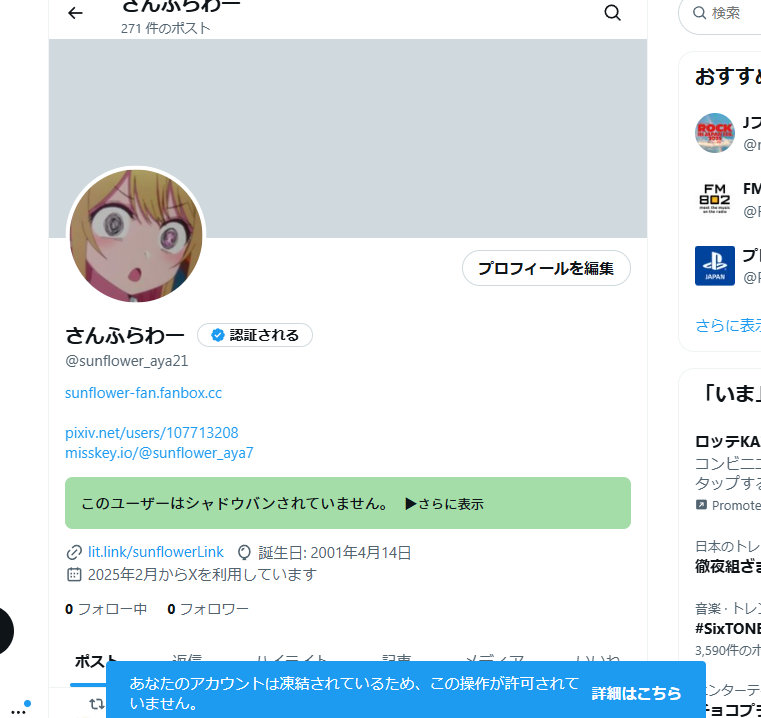The image size is (761, 718).
Task: Open the ロッテ promoted trend
Action: [x=728, y=473]
